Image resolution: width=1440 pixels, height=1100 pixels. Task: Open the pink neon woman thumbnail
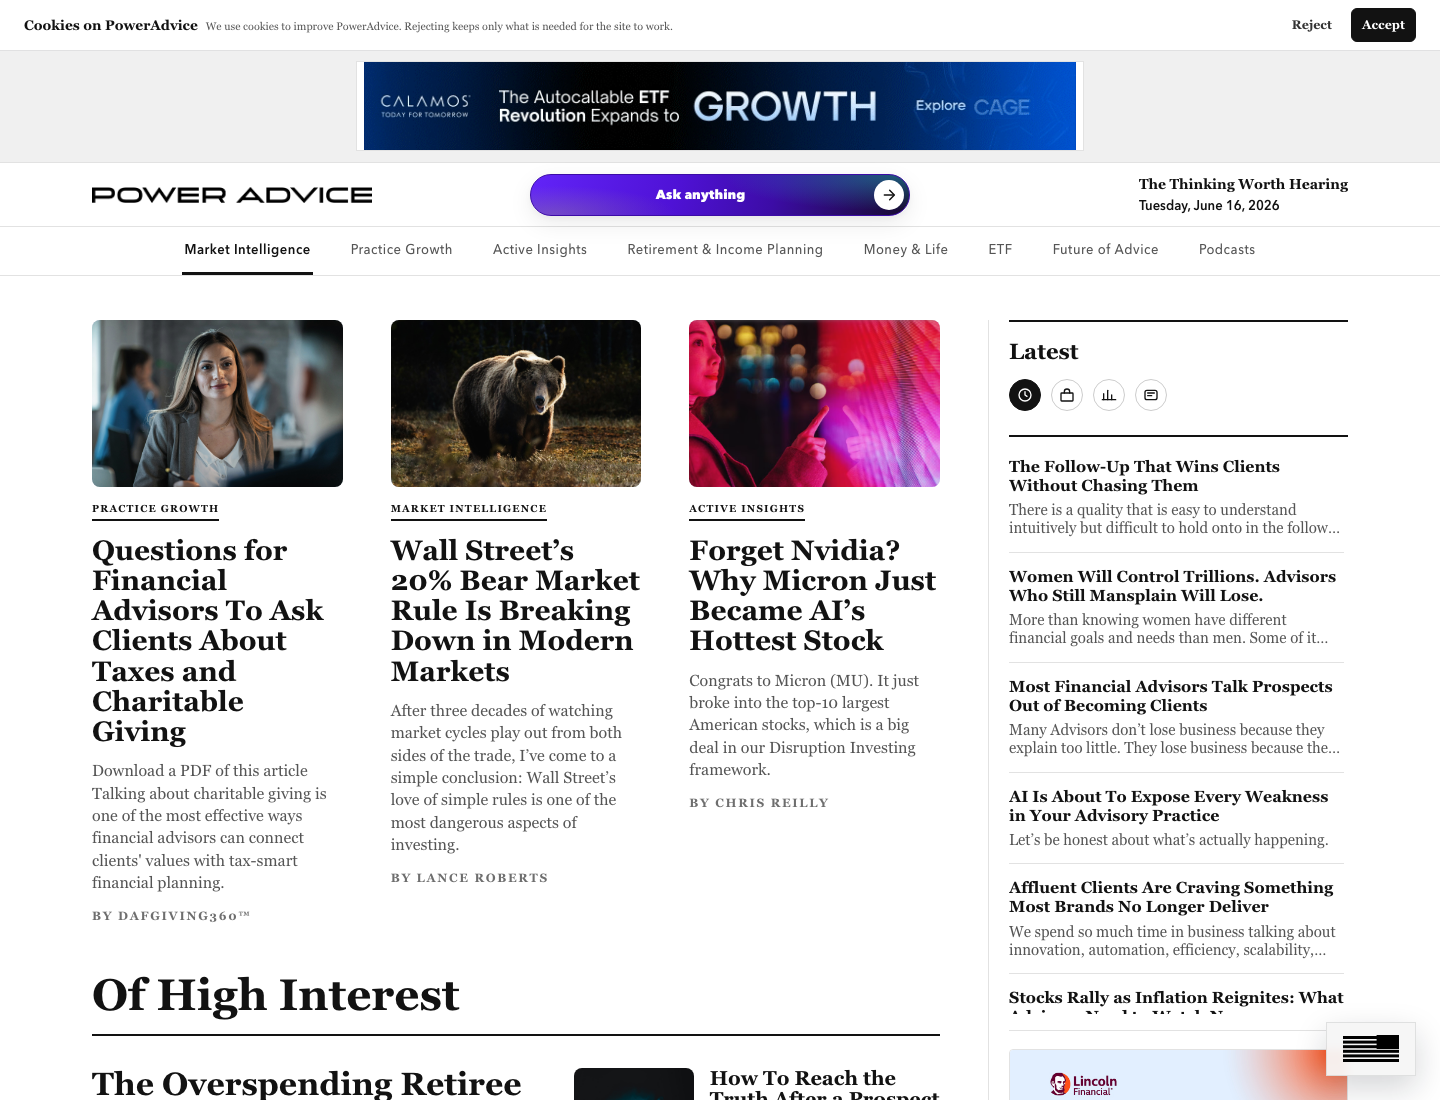point(814,403)
